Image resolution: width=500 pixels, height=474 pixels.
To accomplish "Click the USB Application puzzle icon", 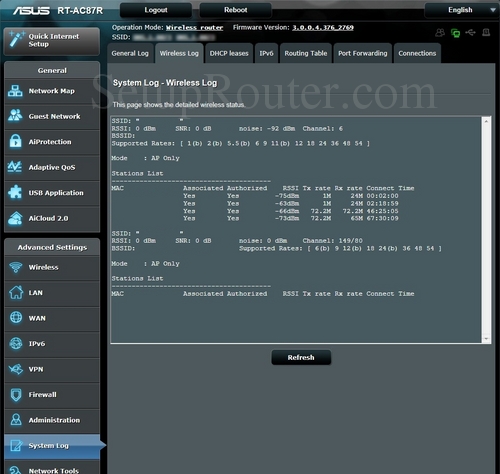I will pyautogui.click(x=15, y=192).
